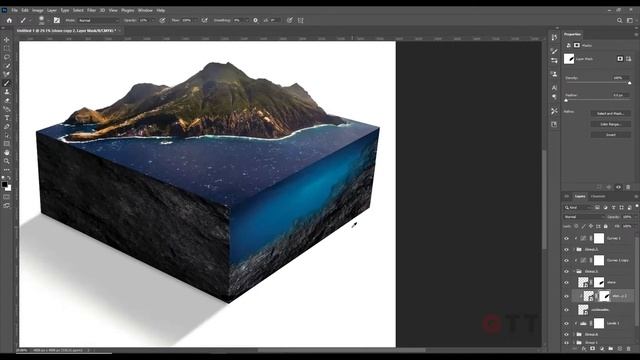Select the Move tool

(x=7, y=40)
